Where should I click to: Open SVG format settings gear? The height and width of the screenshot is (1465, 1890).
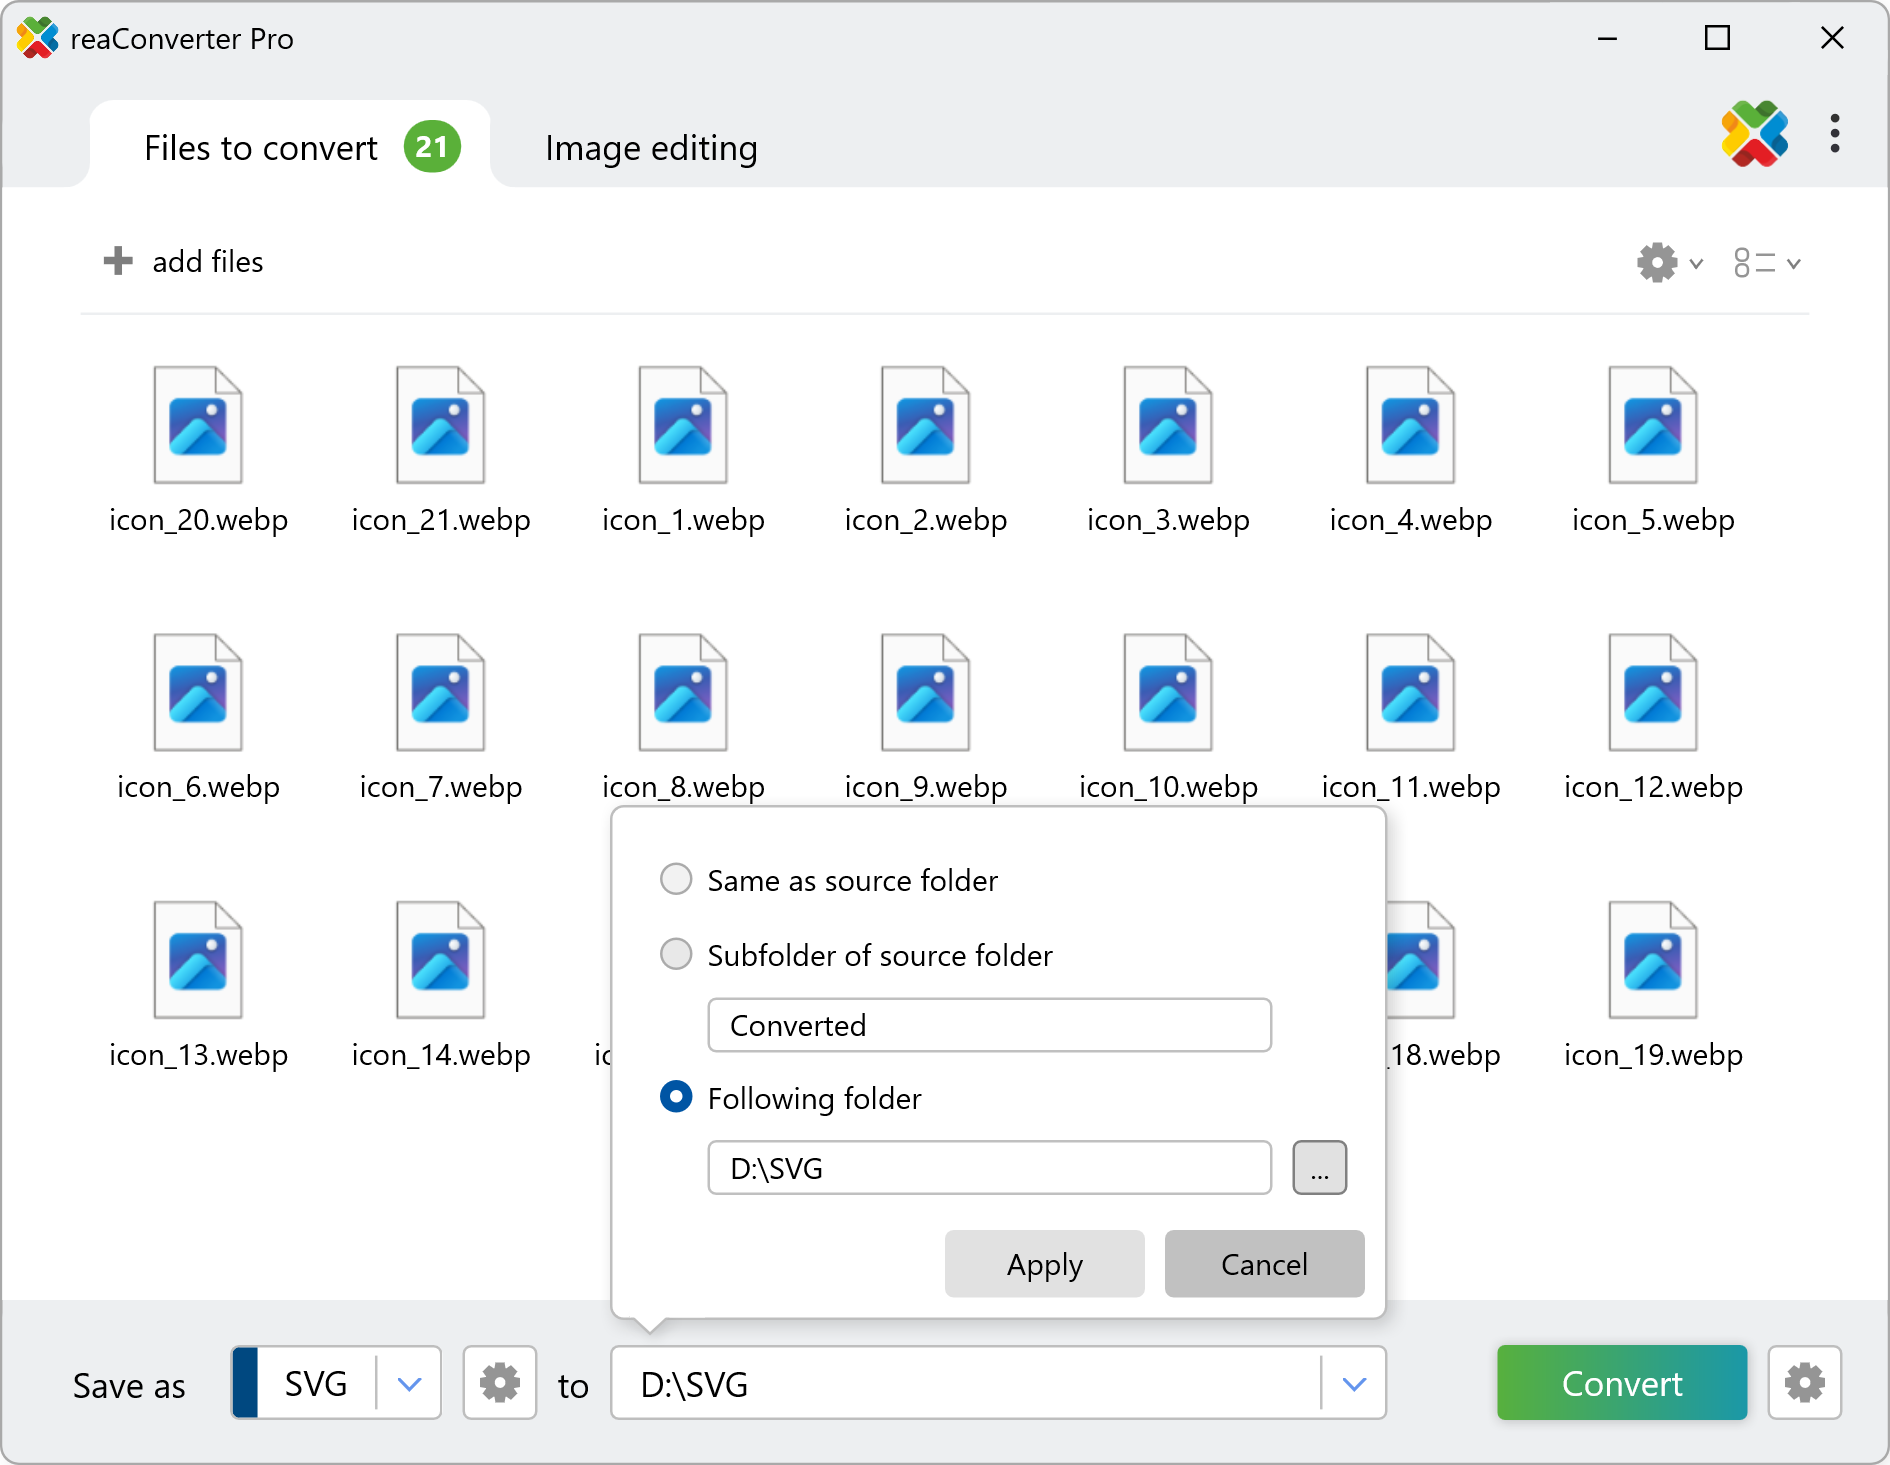[x=499, y=1383]
